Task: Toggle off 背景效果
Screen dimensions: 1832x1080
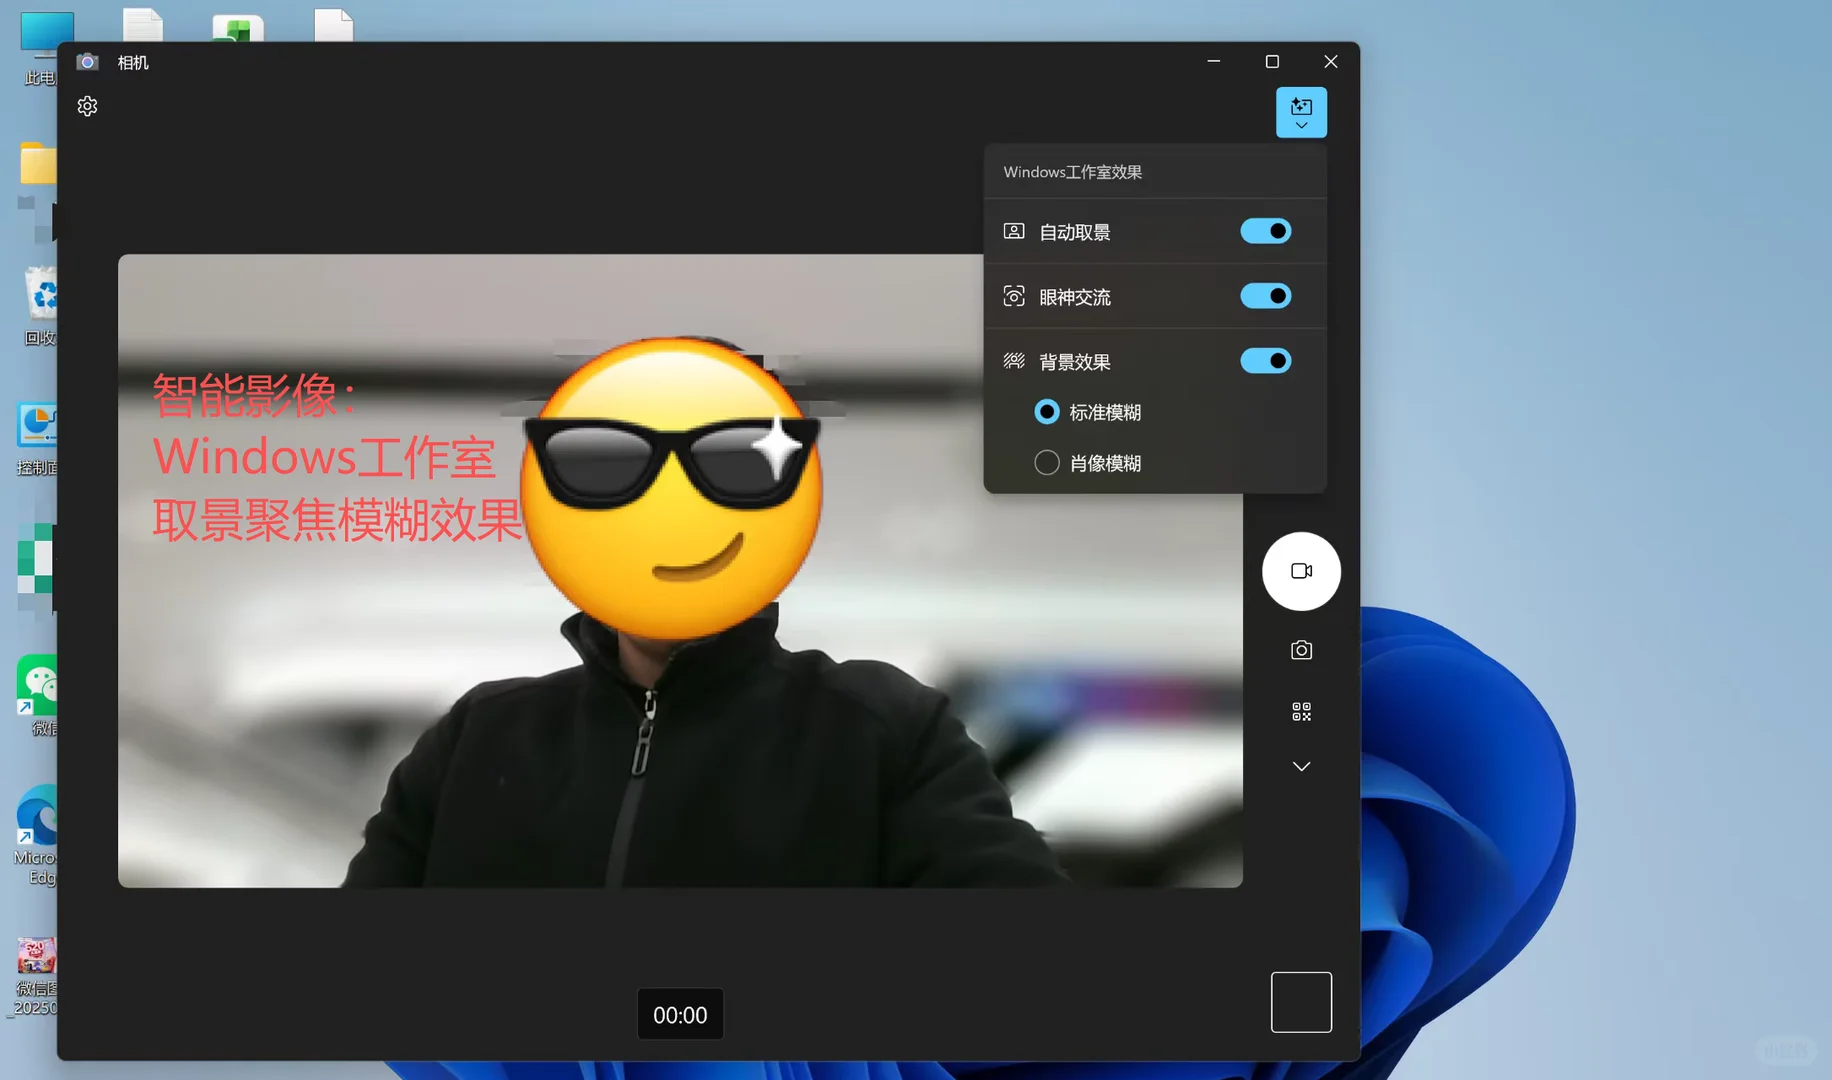Action: tap(1265, 361)
